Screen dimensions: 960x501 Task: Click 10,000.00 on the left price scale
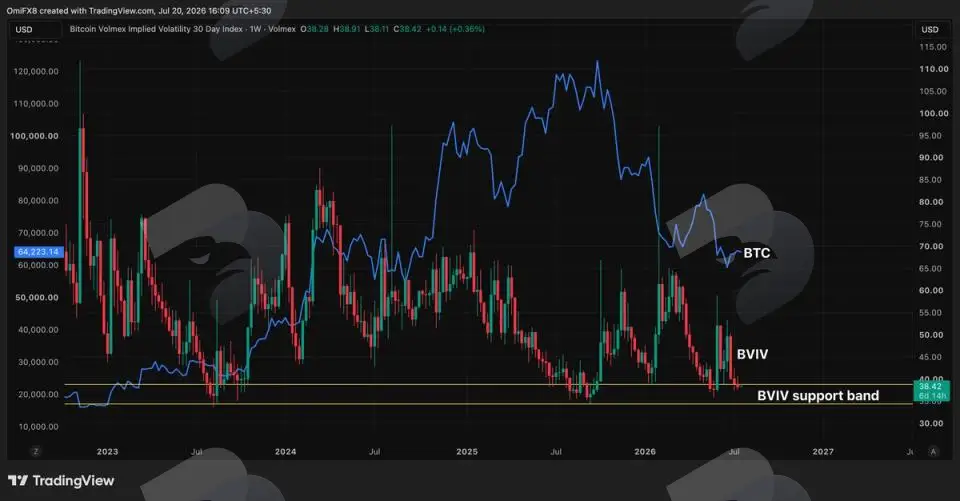38,426
